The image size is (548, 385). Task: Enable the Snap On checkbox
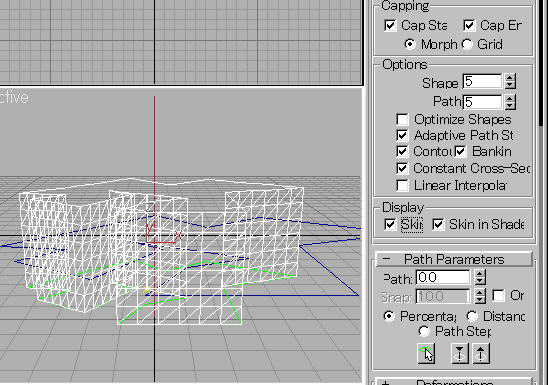(x=498, y=296)
